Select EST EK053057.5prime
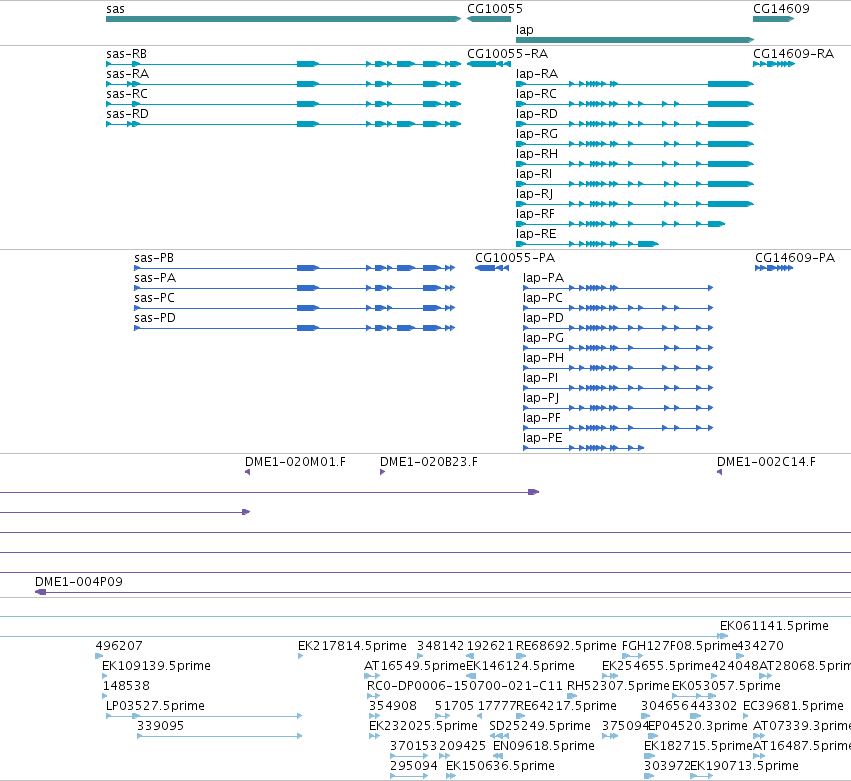 tap(726, 686)
